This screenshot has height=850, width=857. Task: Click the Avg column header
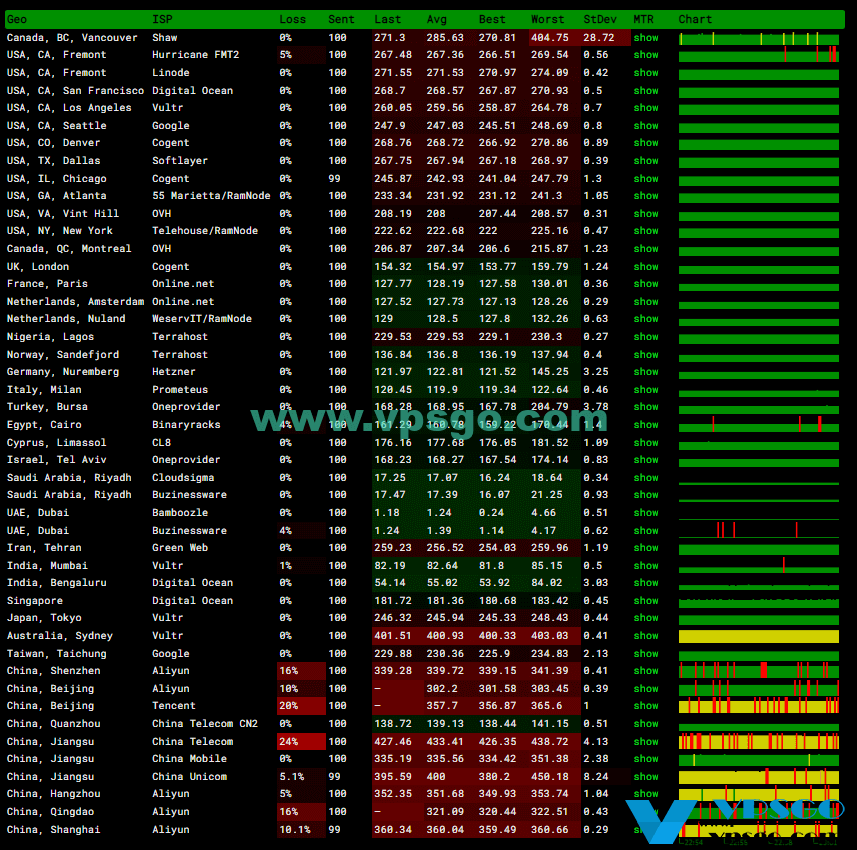(437, 20)
